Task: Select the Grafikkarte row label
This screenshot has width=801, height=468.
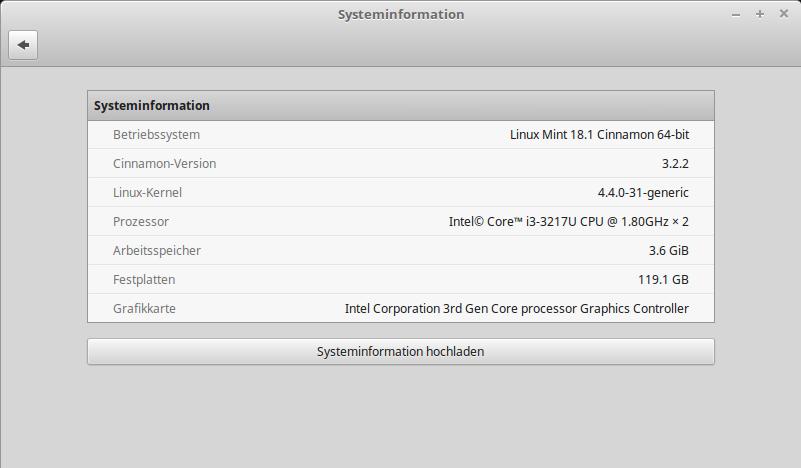Action: click(x=144, y=309)
